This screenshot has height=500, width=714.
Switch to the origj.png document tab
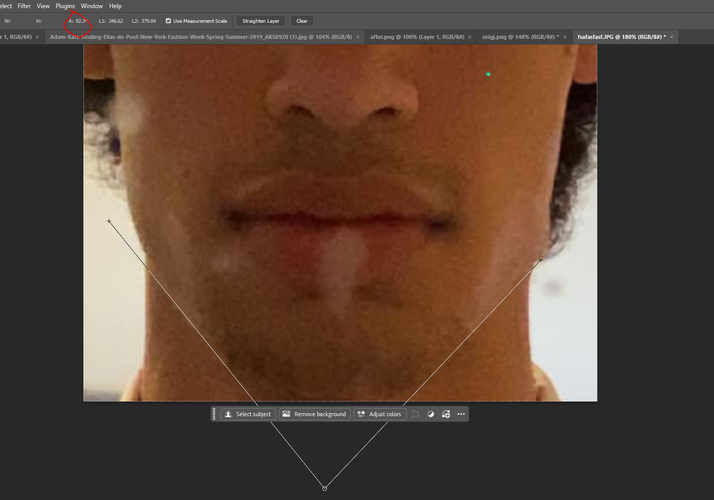[x=521, y=36]
